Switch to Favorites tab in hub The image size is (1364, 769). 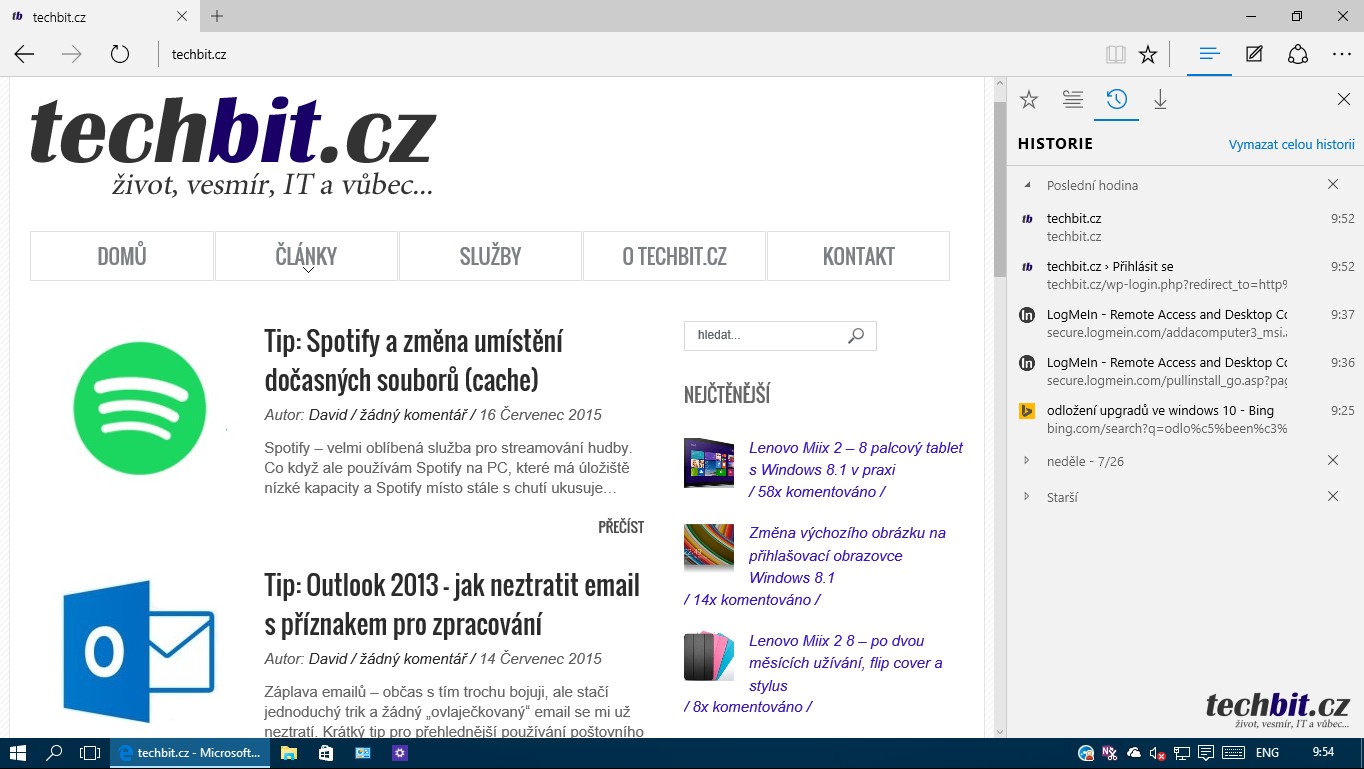1029,99
